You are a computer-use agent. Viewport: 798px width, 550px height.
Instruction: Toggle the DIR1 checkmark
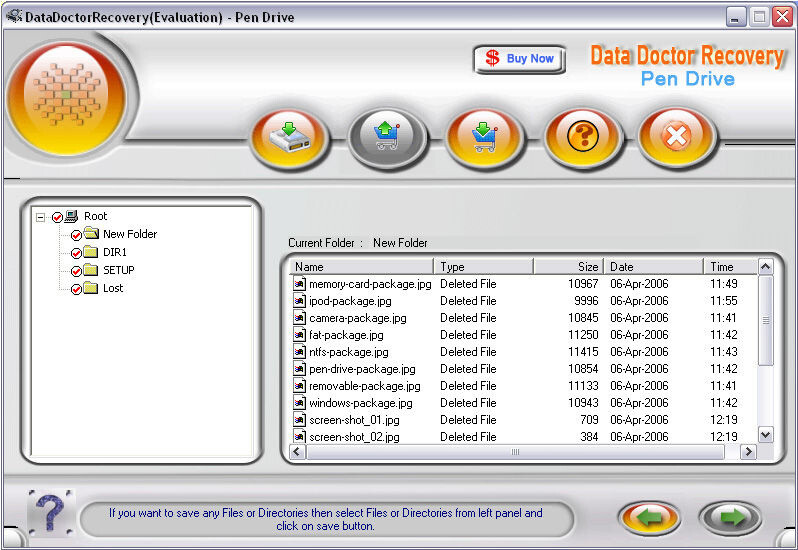pyautogui.click(x=76, y=253)
